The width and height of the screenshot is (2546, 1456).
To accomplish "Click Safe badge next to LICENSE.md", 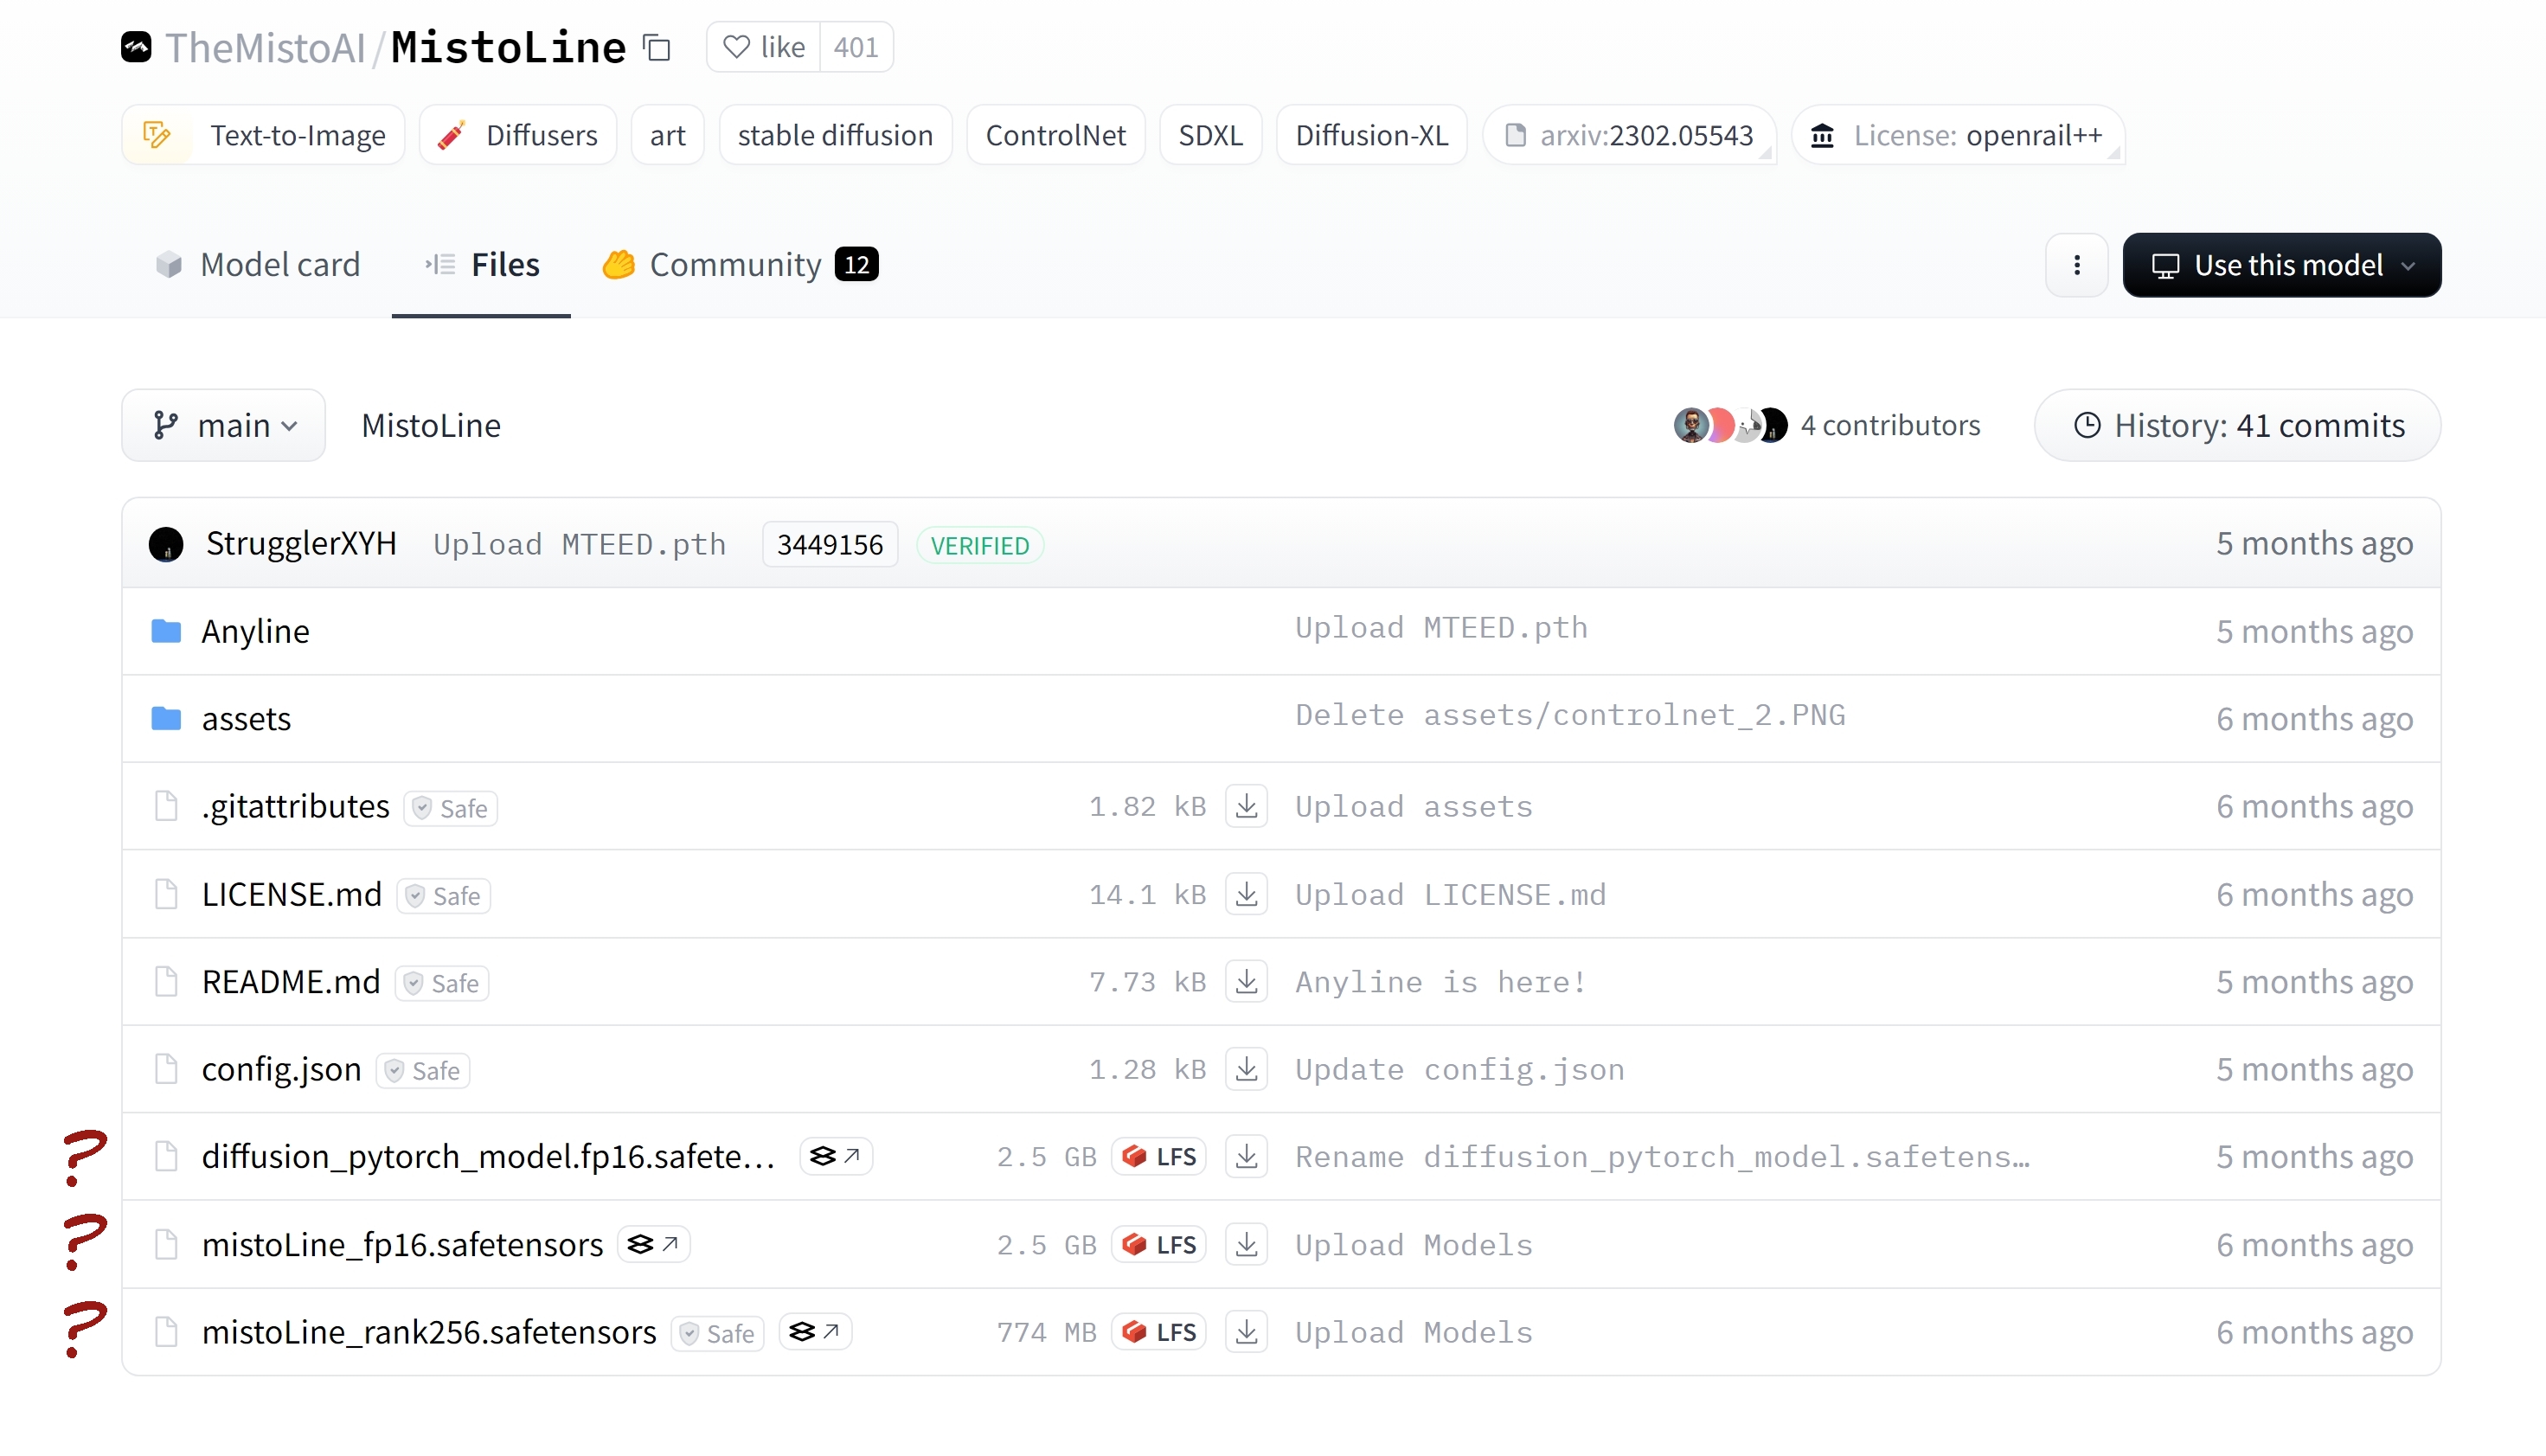I will tap(444, 896).
